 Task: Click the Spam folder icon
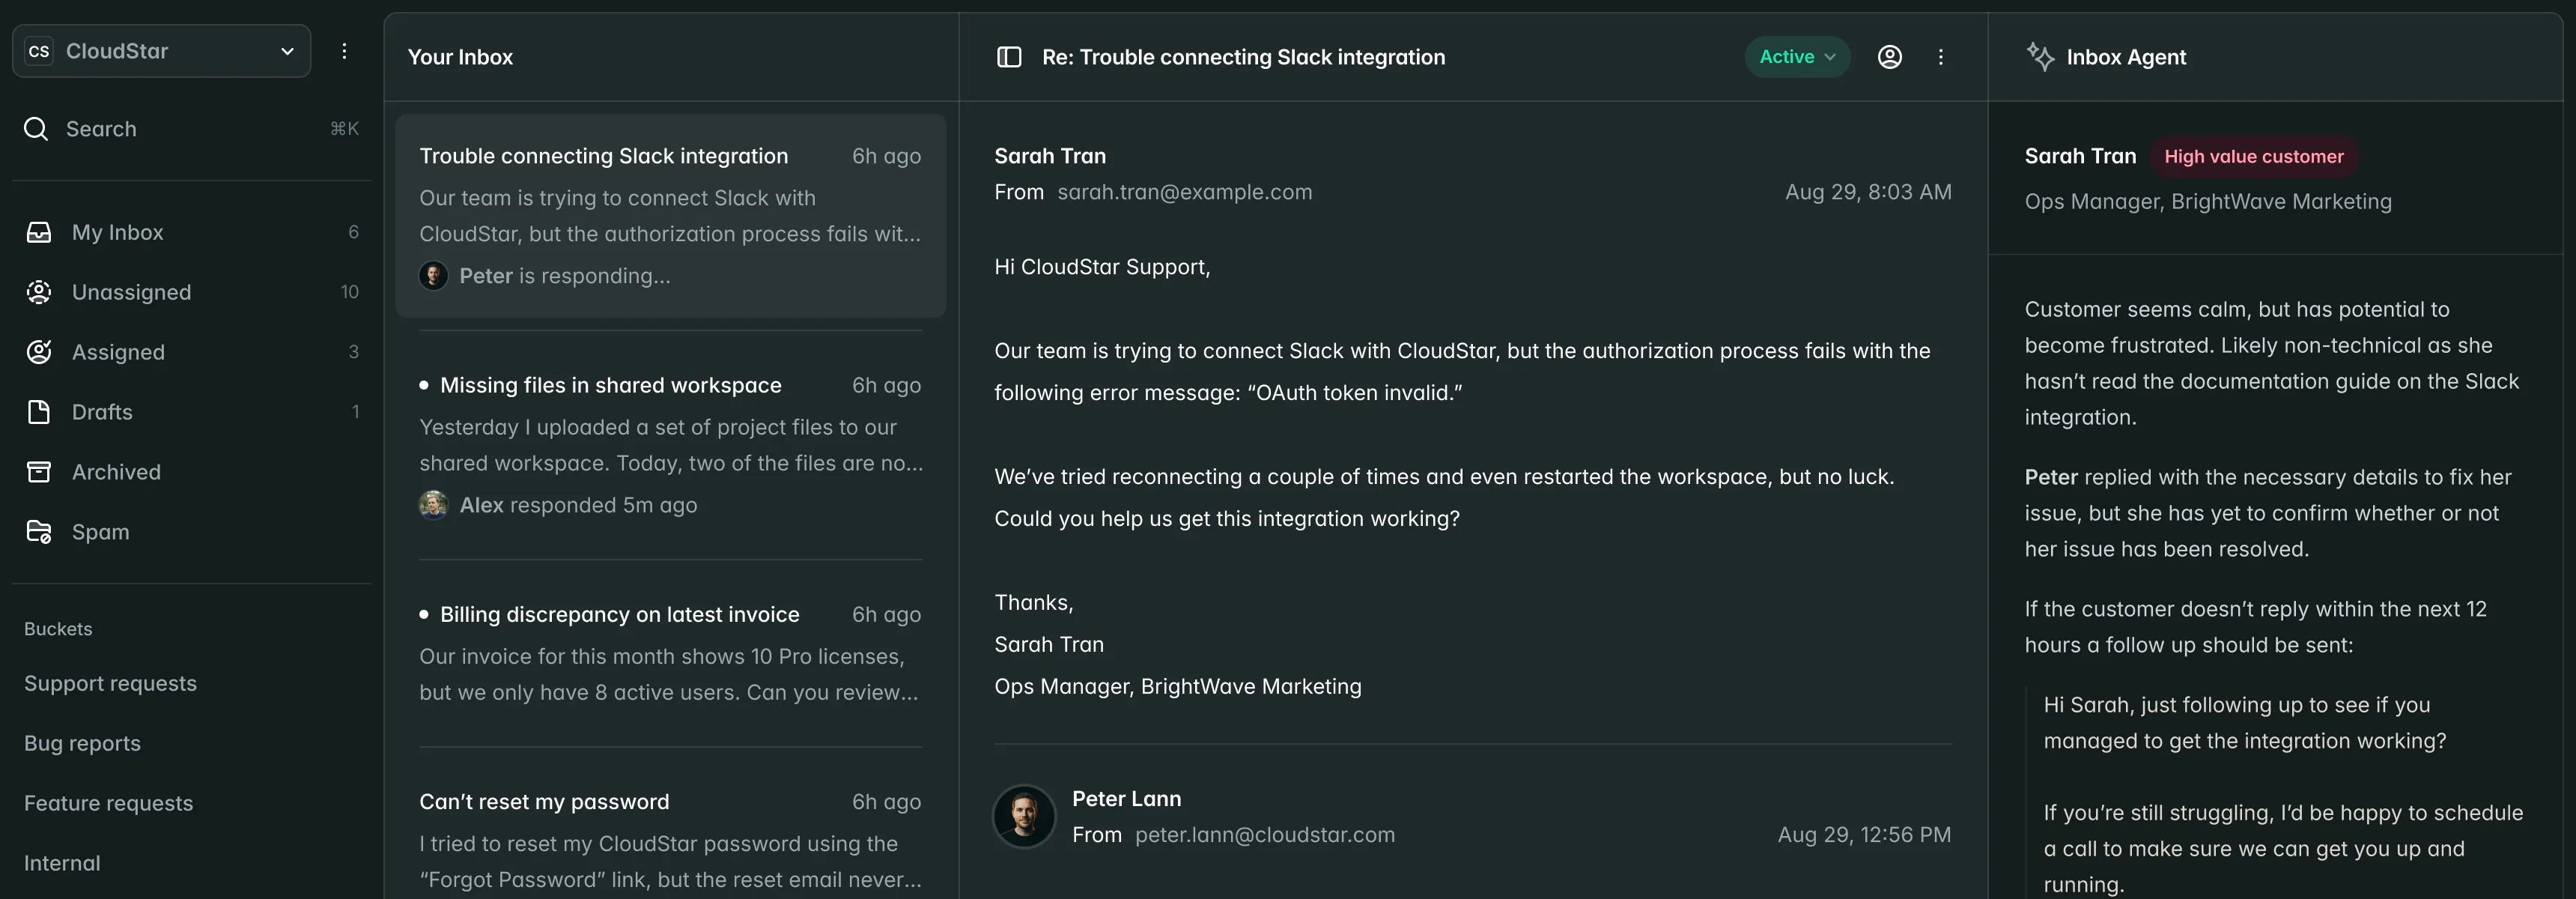click(39, 532)
